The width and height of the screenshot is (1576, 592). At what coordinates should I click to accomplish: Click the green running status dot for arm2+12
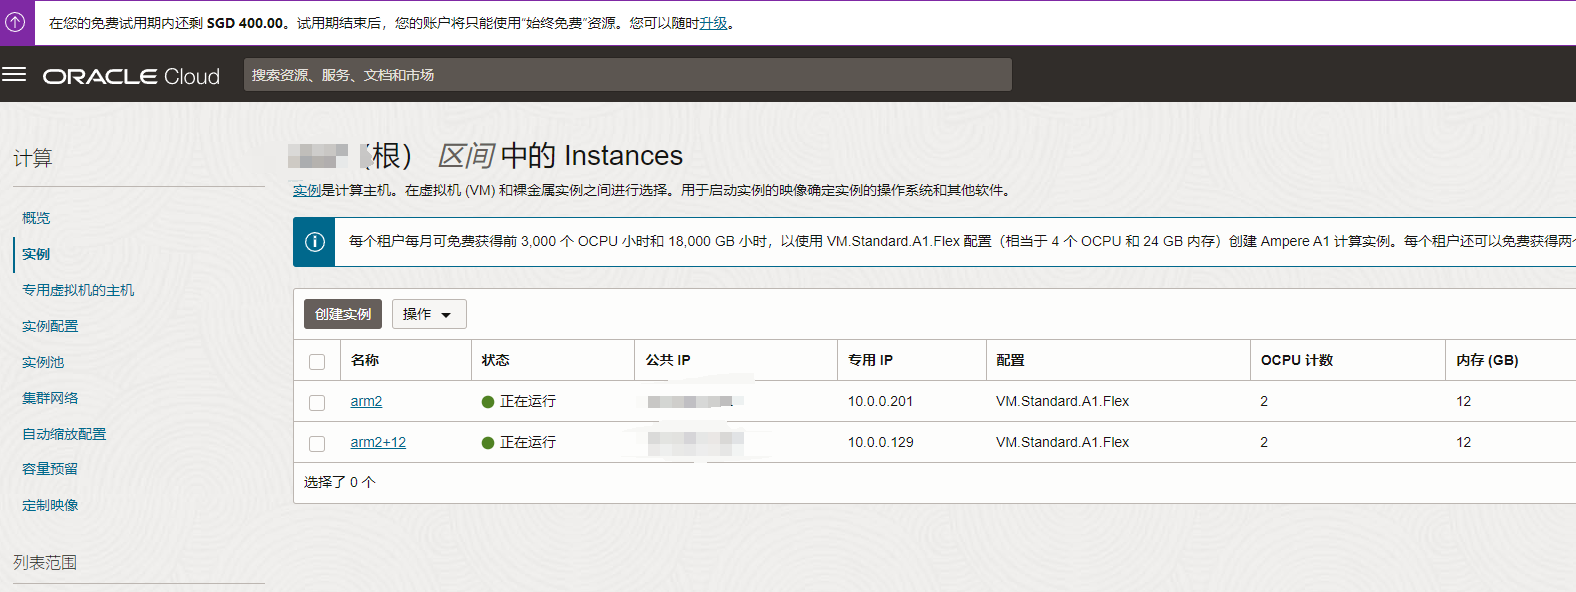(488, 443)
